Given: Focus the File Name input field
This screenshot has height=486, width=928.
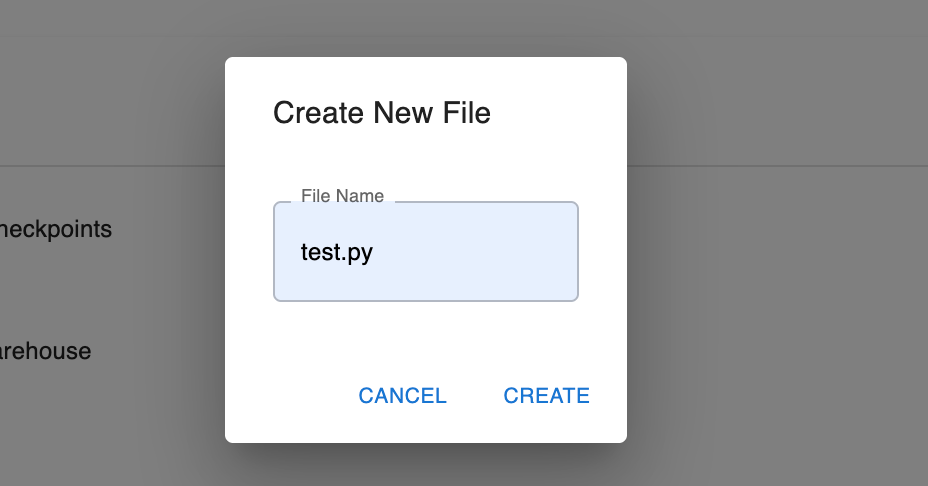Looking at the screenshot, I should 426,252.
